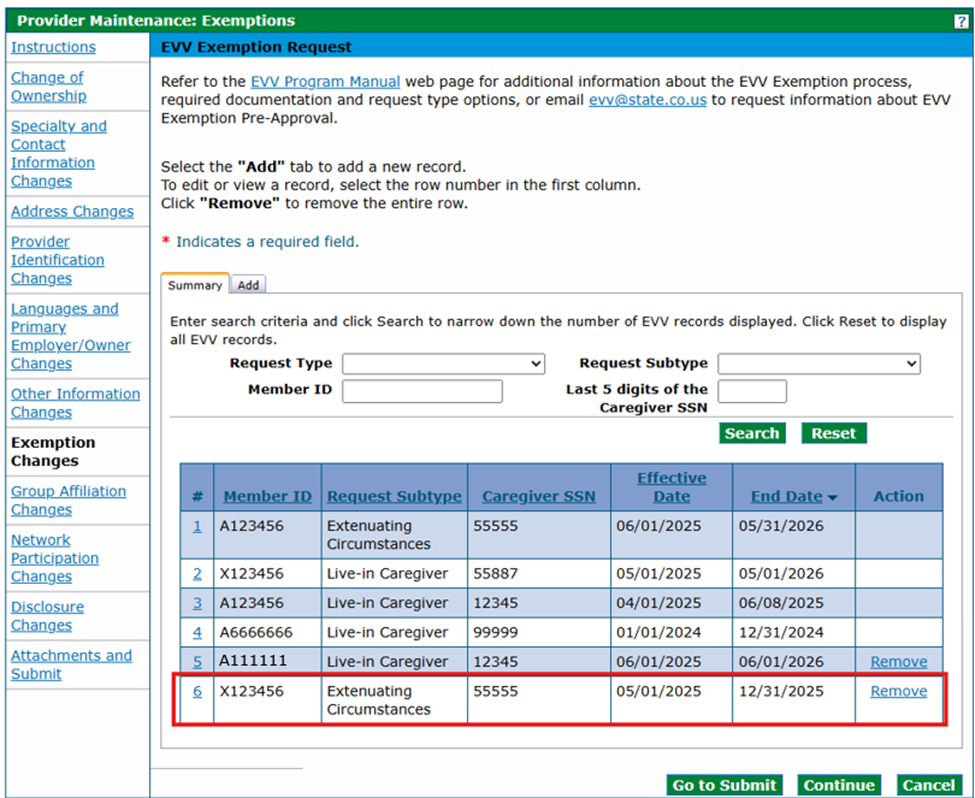The image size is (975, 798).
Task: Click the Reset button
Action: (833, 434)
